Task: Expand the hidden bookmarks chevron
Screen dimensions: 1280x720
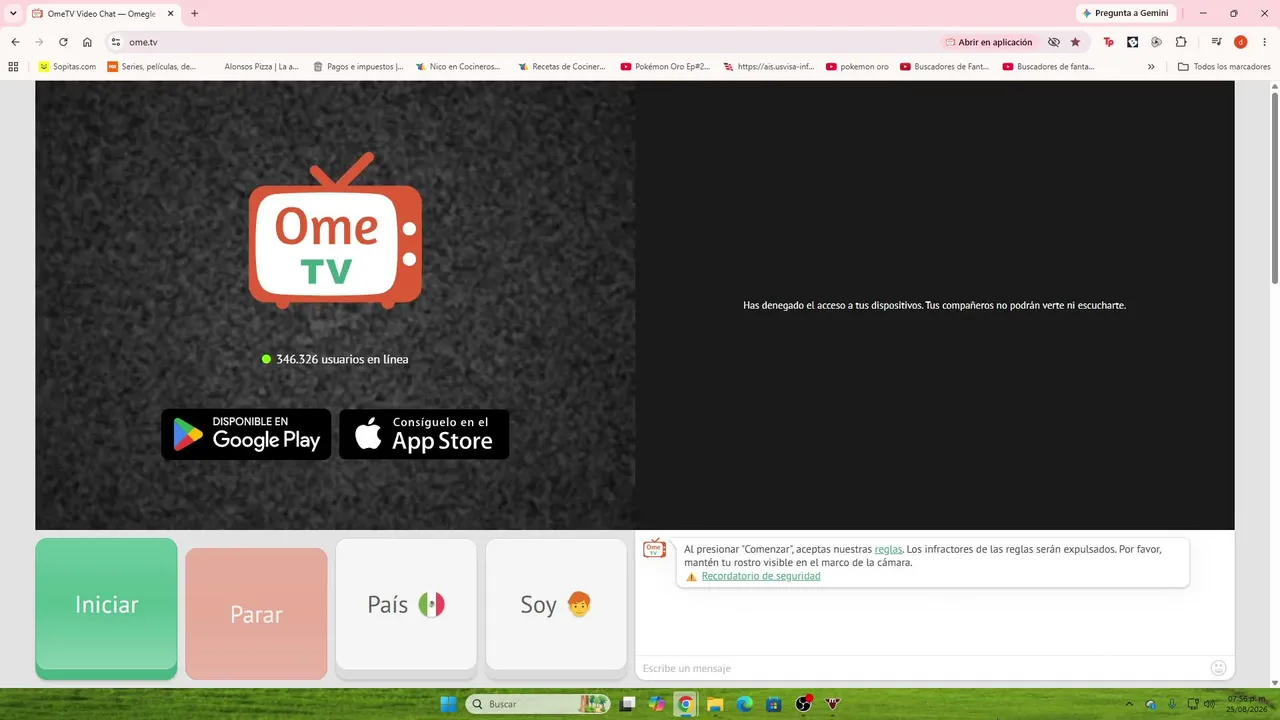Action: click(x=1151, y=67)
